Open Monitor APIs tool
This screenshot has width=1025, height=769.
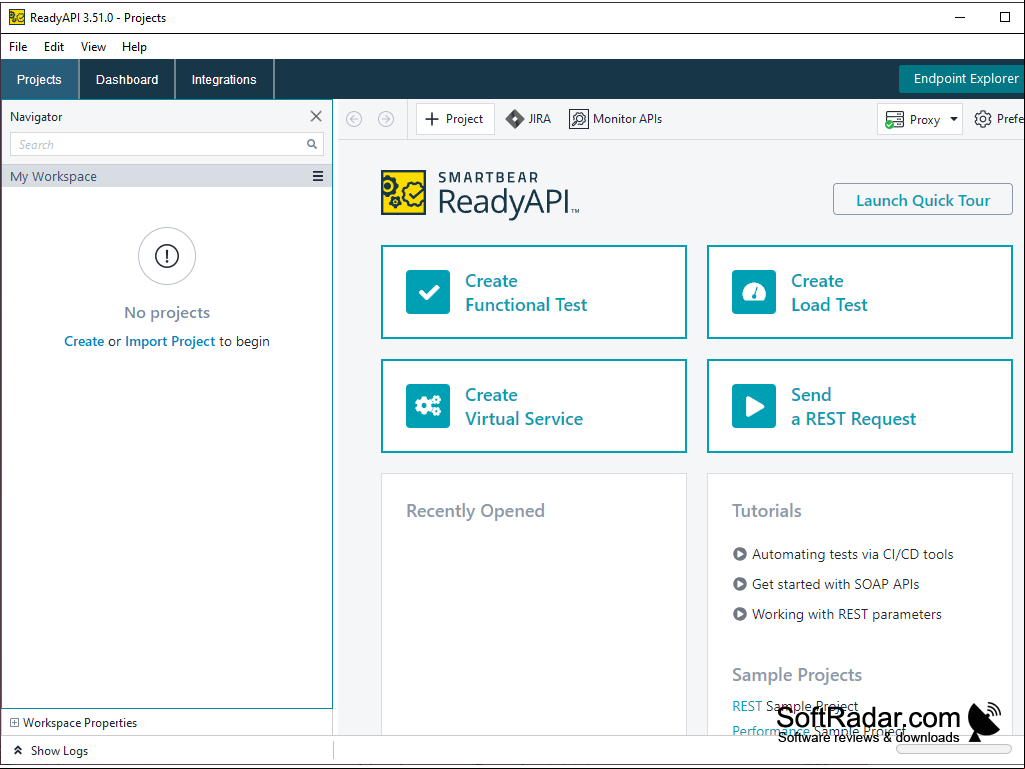pyautogui.click(x=615, y=119)
